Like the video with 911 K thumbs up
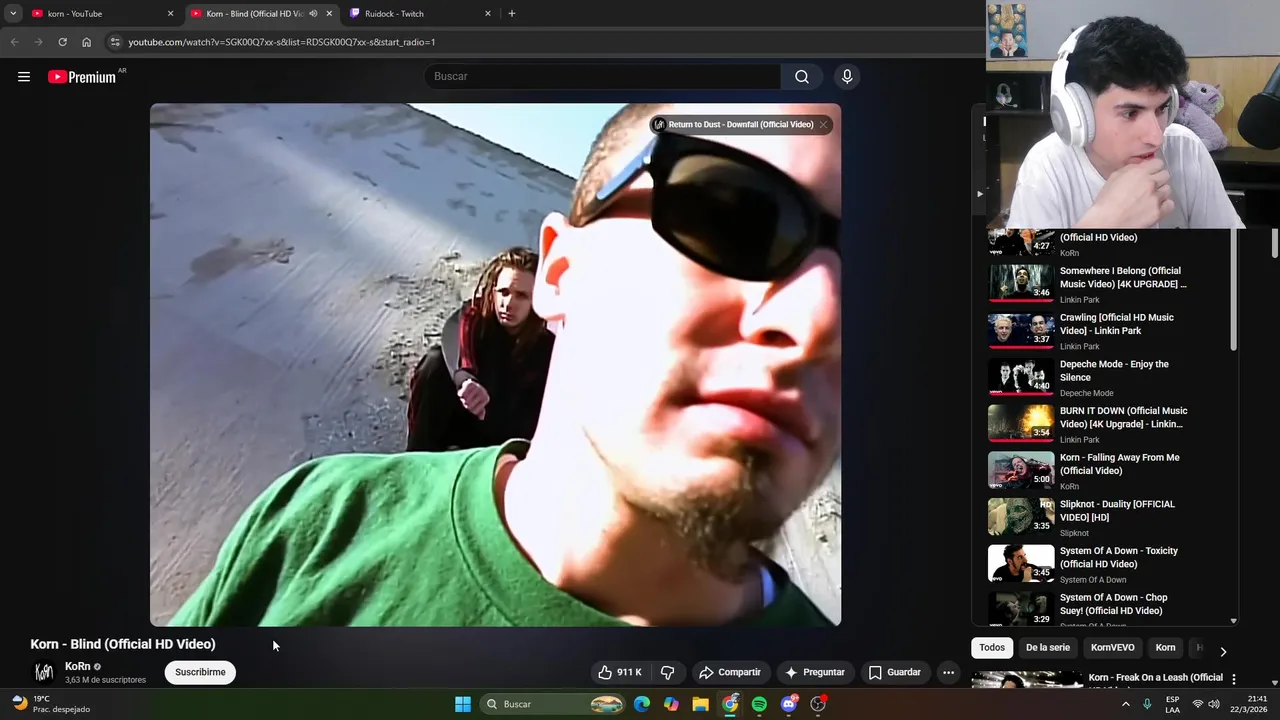 (620, 672)
